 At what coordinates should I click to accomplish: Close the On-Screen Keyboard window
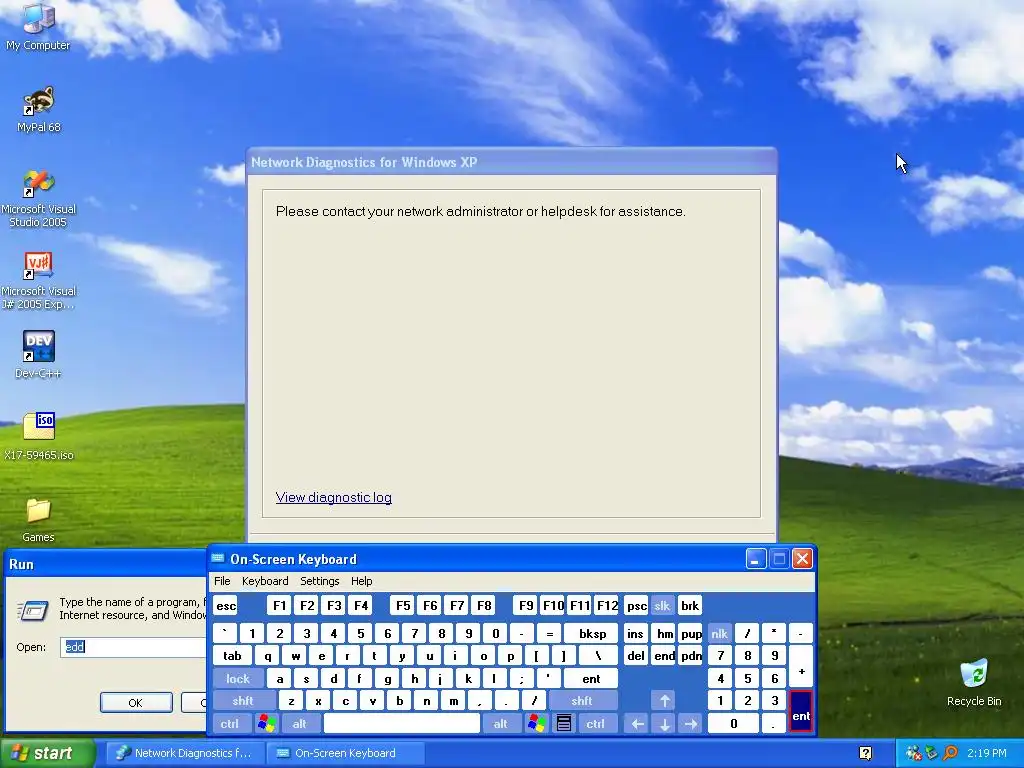[802, 559]
